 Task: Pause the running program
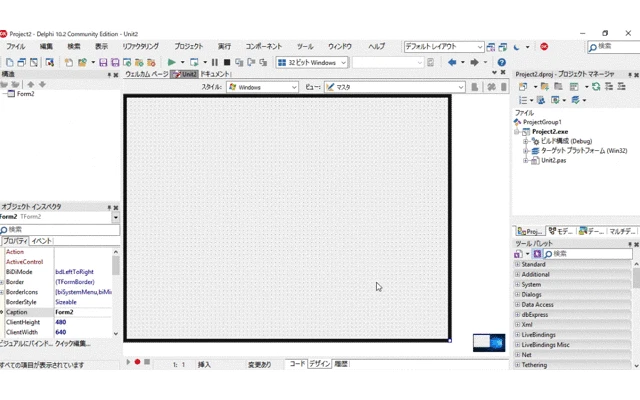[x=215, y=62]
